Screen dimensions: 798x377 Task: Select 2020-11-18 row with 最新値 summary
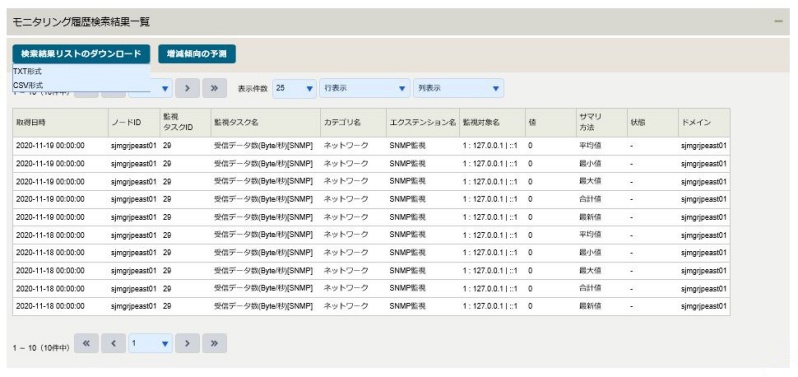tap(372, 306)
